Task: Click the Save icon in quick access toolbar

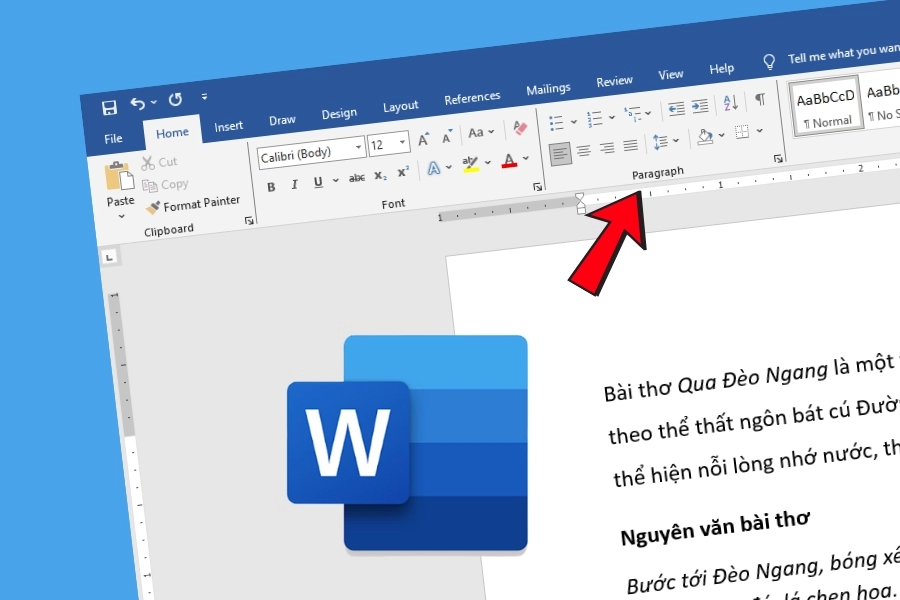Action: tap(109, 105)
